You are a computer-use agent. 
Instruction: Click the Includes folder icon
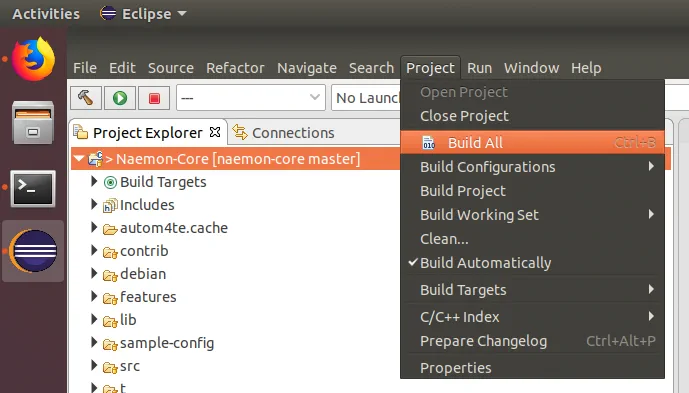110,205
